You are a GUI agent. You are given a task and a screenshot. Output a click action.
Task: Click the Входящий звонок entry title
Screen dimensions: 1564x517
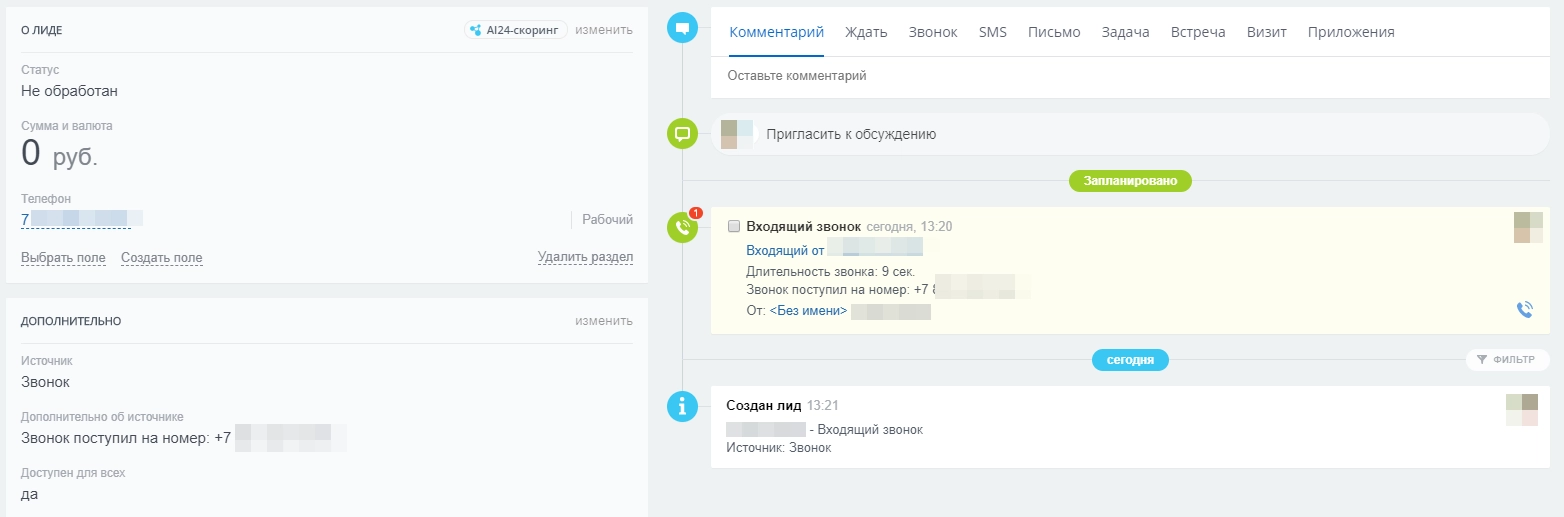[803, 227]
